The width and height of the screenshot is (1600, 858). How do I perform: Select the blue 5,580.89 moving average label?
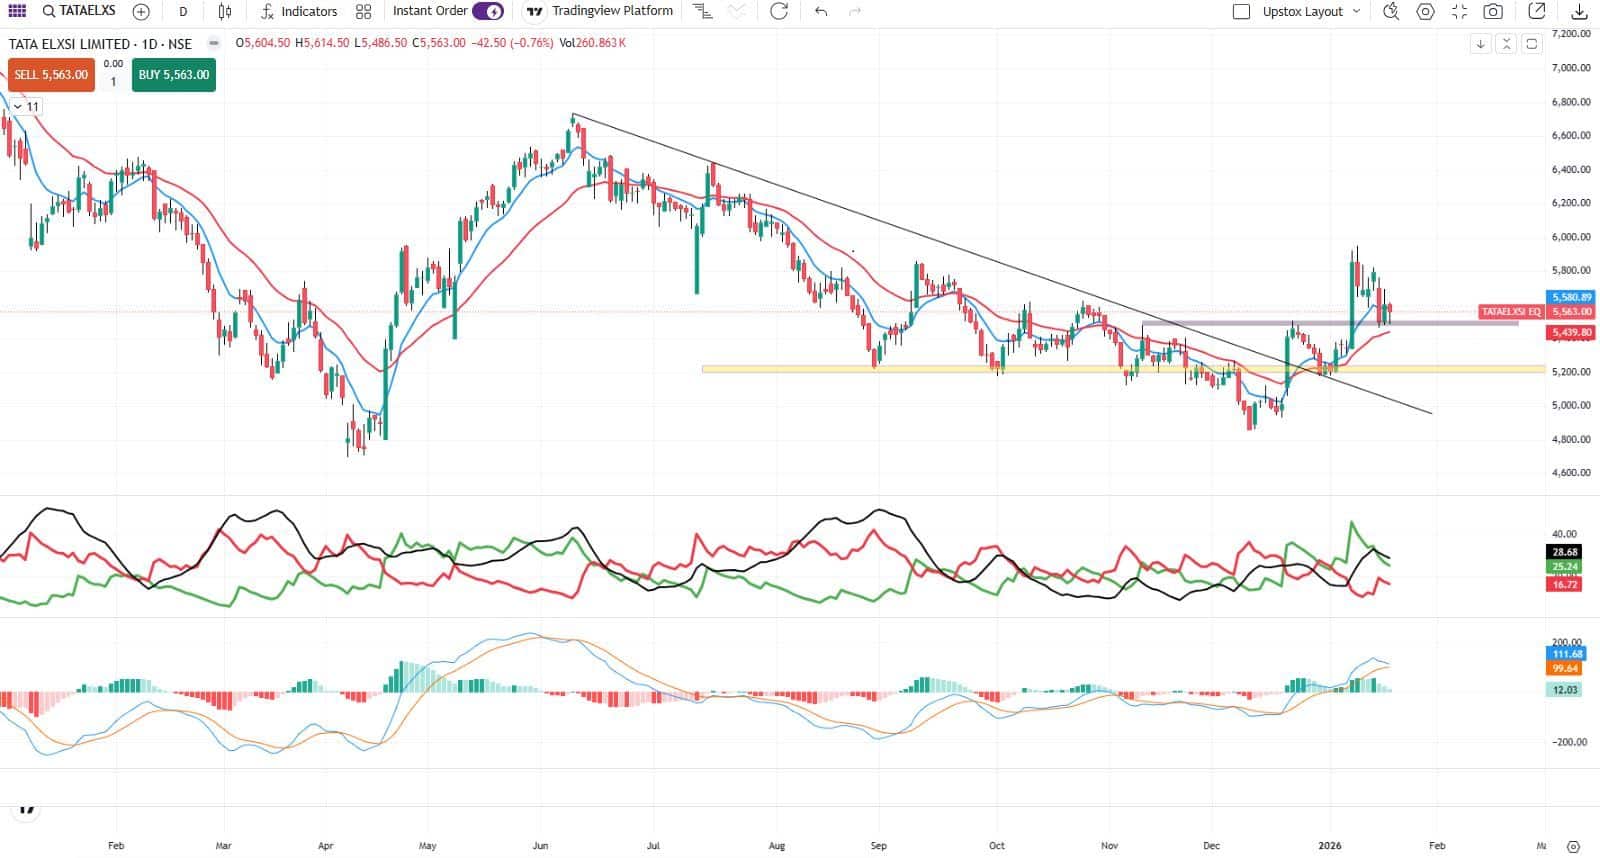1572,297
